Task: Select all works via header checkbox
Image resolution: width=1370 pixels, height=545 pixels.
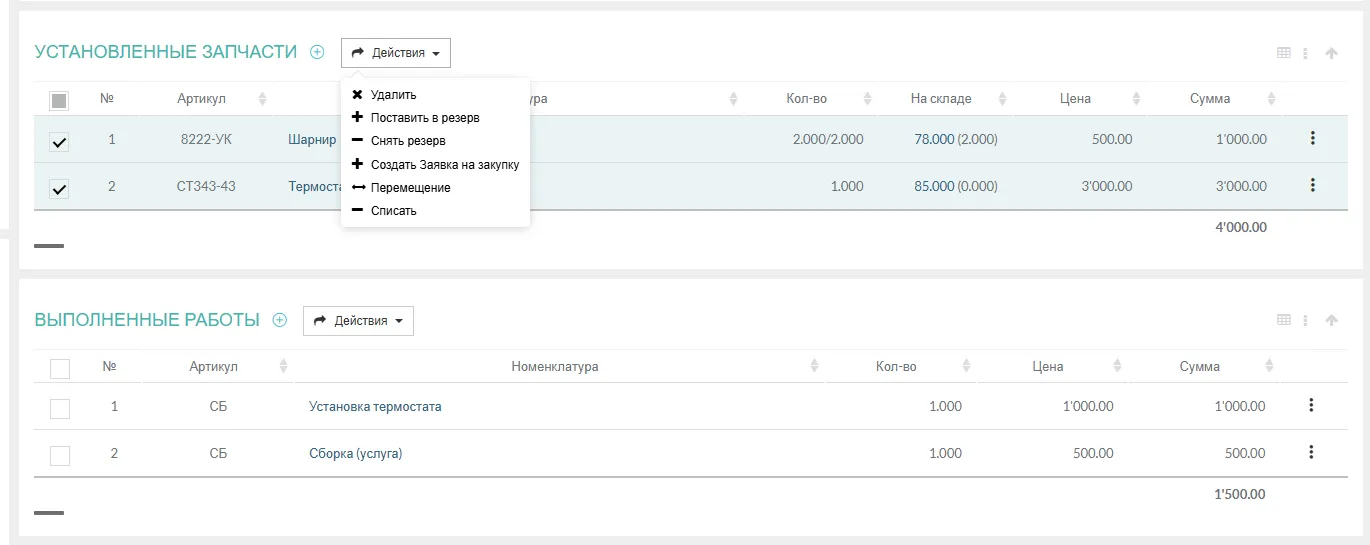Action: click(x=60, y=368)
